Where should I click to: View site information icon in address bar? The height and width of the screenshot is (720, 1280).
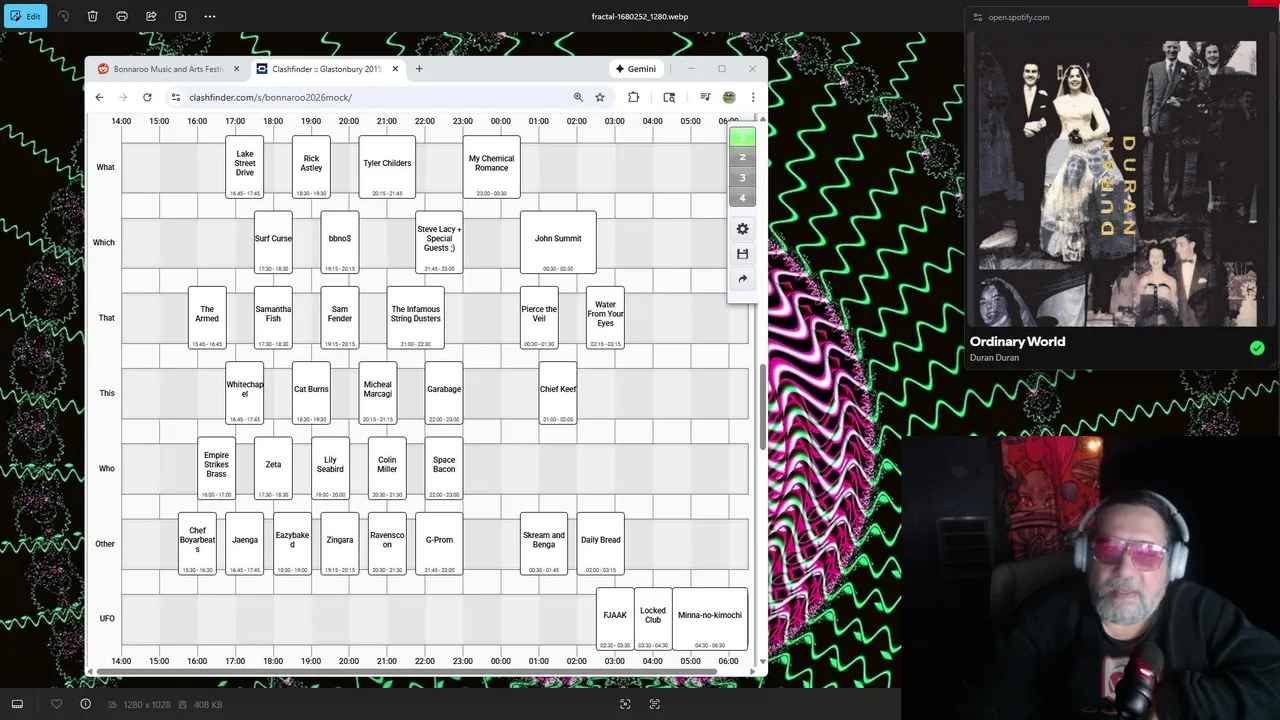click(x=176, y=97)
